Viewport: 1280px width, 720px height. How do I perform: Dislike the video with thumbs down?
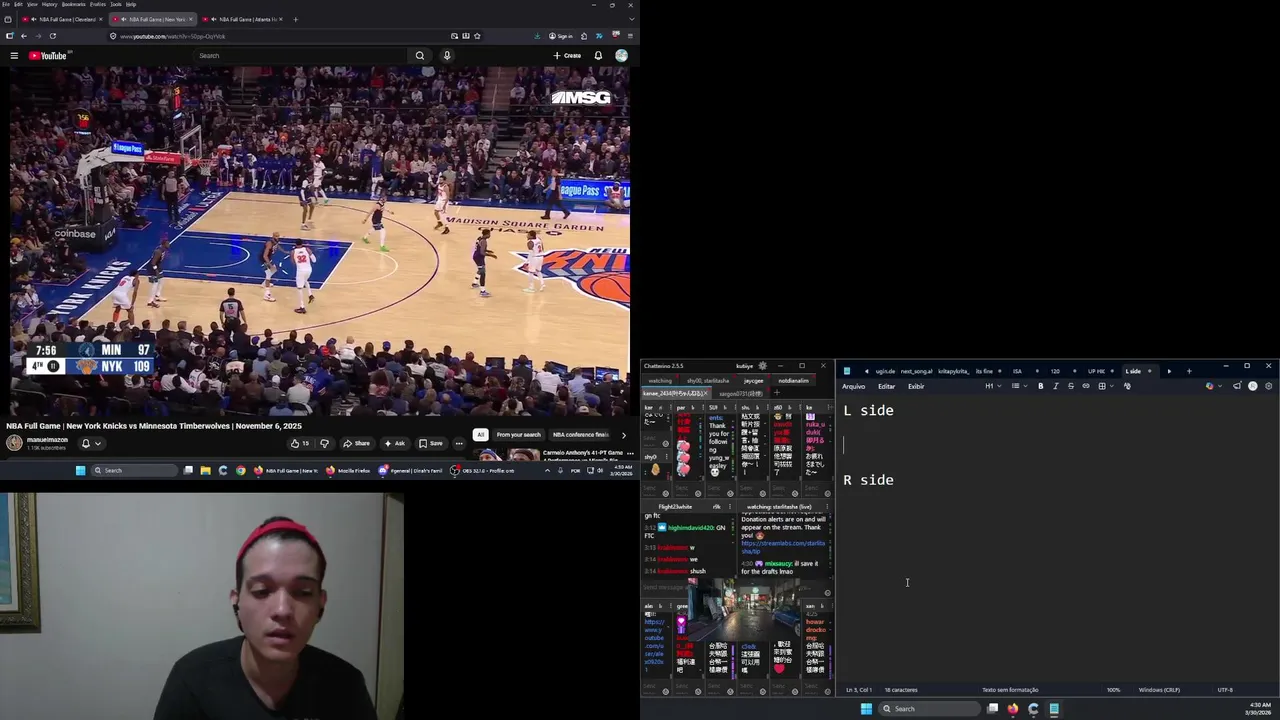pyautogui.click(x=324, y=443)
